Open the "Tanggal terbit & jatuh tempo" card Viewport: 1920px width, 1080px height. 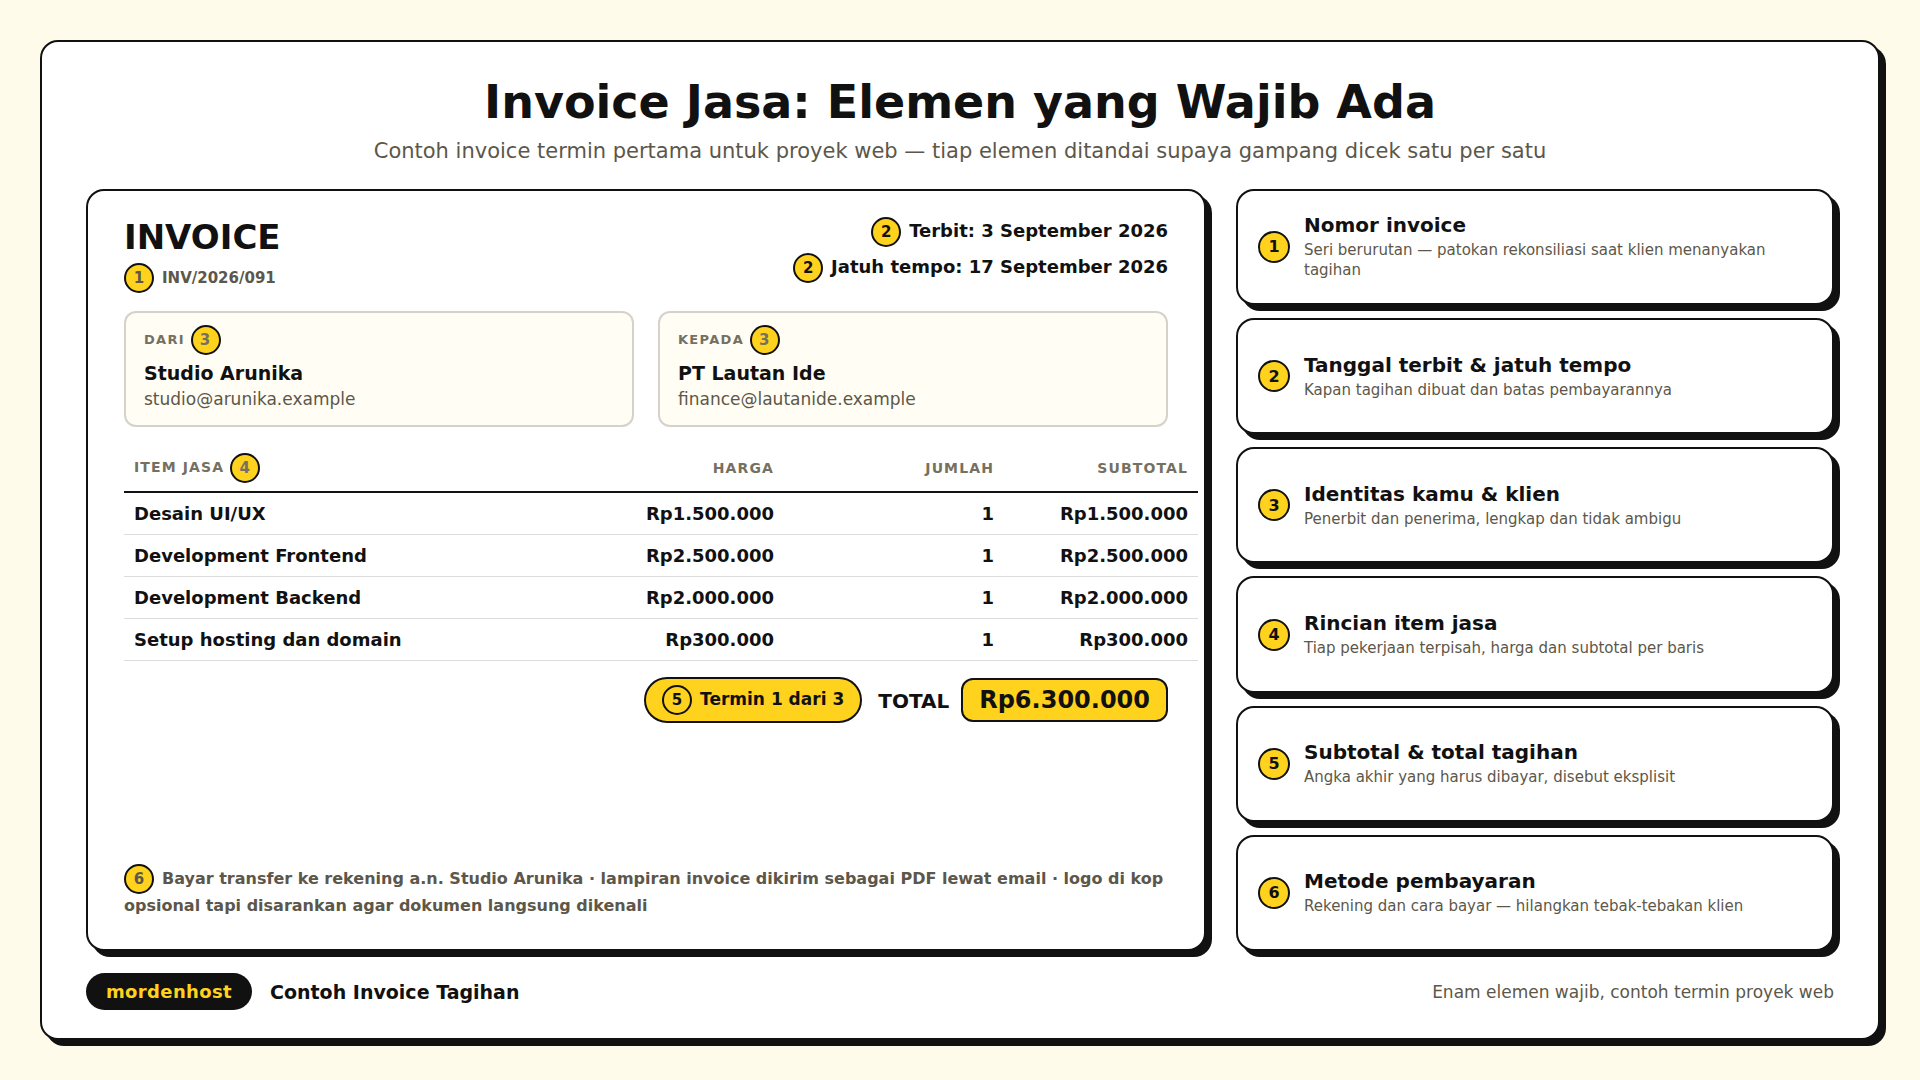(x=1535, y=376)
